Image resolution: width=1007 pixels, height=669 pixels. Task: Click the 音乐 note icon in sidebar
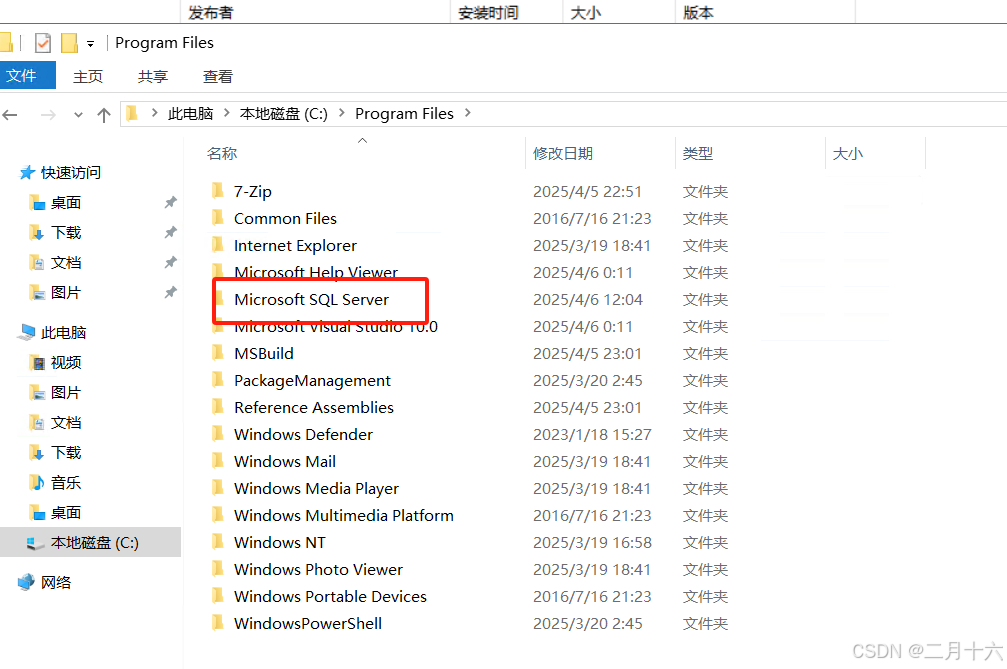click(38, 483)
